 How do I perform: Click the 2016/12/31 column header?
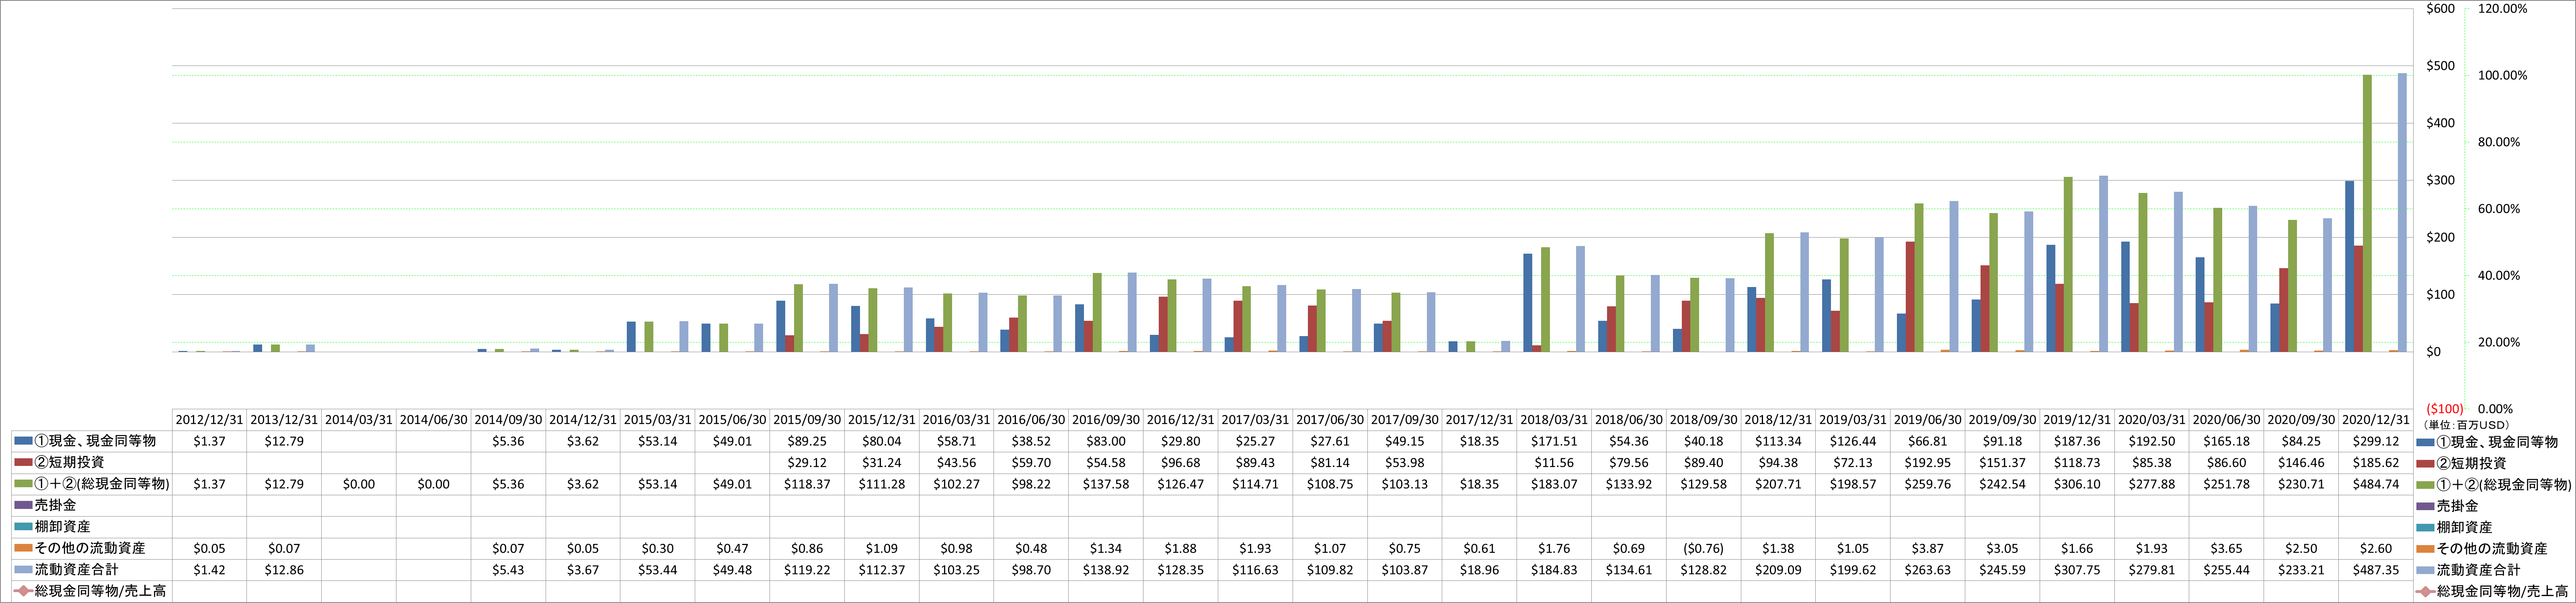pyautogui.click(x=1181, y=420)
